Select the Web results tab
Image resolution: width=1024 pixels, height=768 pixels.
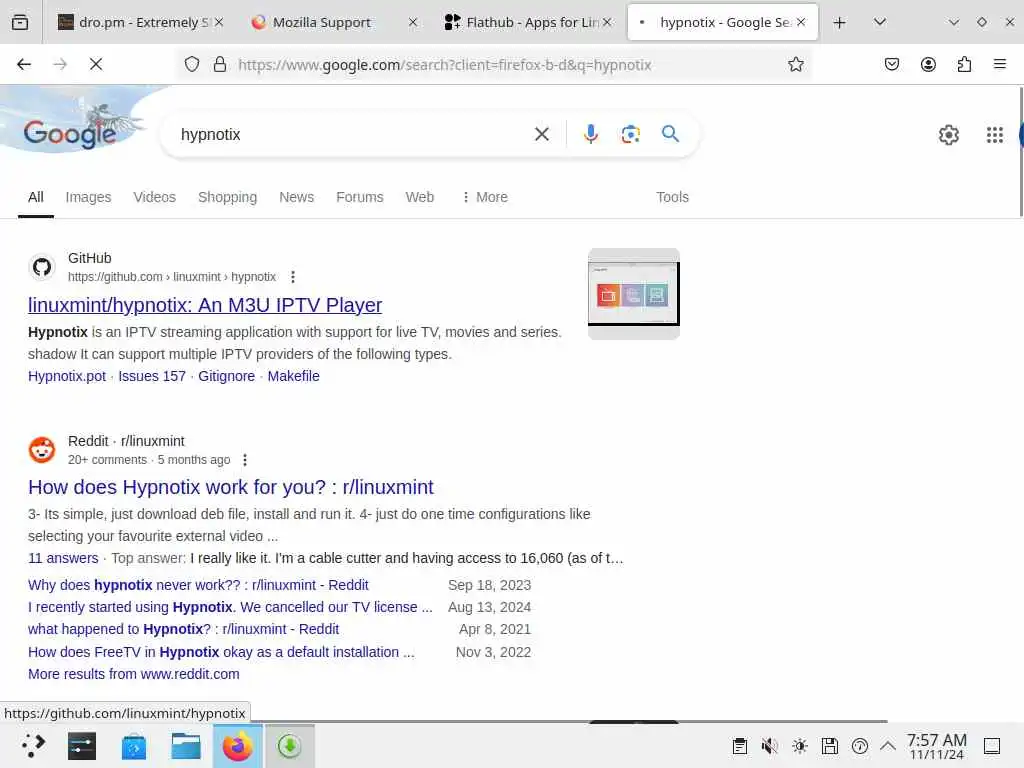click(419, 197)
